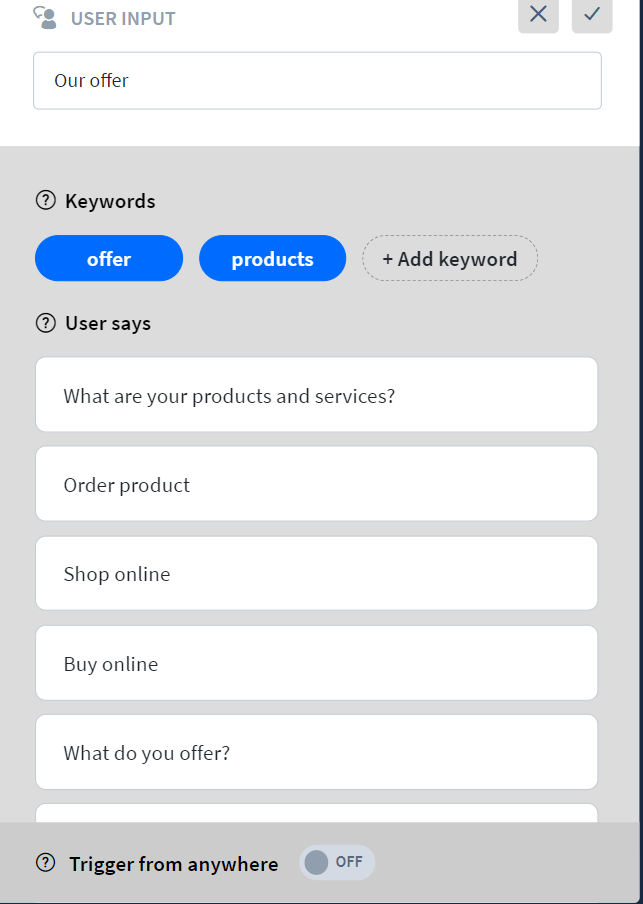Image resolution: width=643 pixels, height=904 pixels.
Task: Discard changes with the X icon
Action: (538, 16)
